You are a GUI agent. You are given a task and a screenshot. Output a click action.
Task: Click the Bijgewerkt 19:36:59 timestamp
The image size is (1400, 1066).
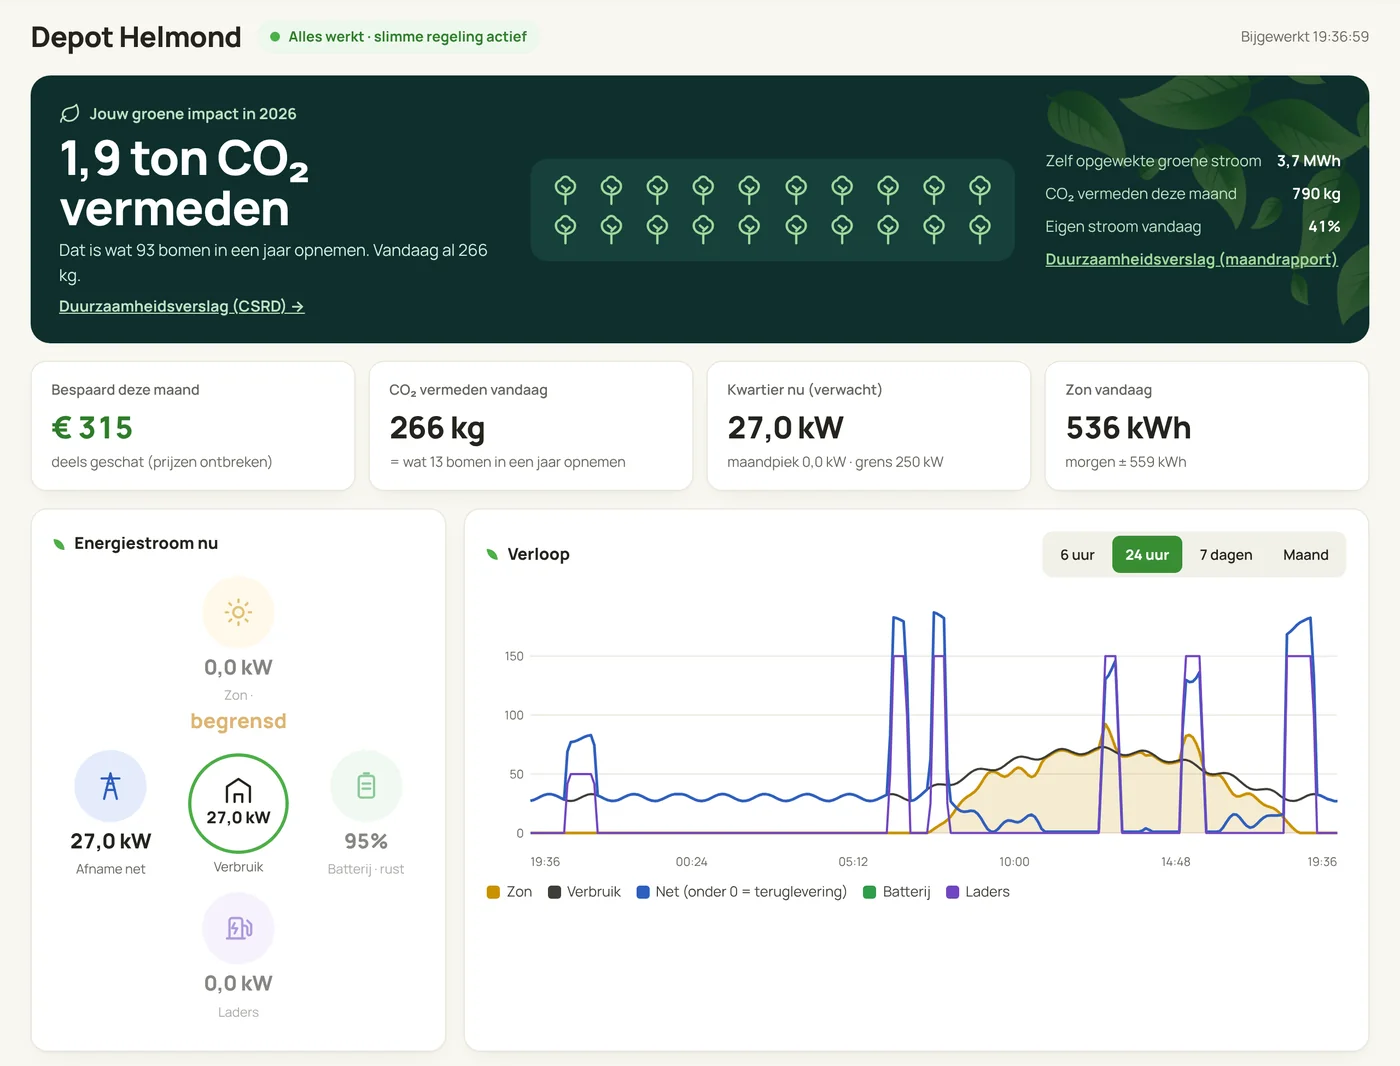tap(1305, 37)
